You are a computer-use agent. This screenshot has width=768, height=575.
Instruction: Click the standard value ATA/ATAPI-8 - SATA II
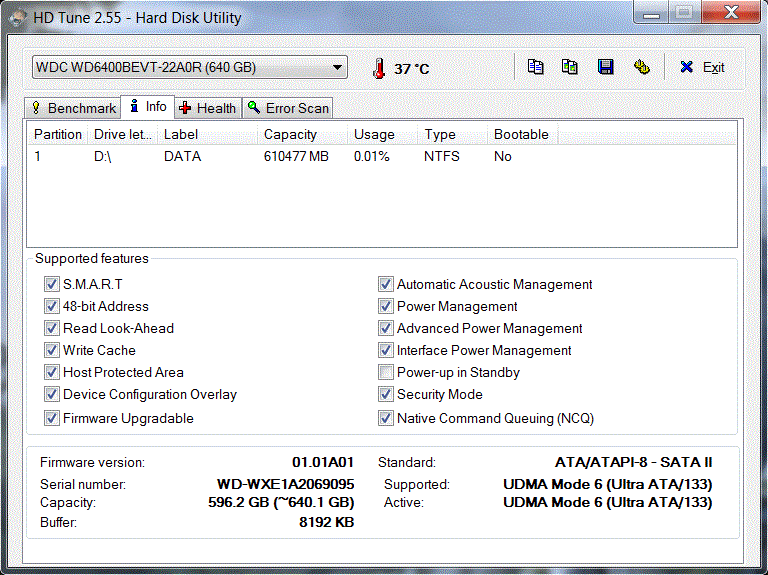tap(633, 462)
